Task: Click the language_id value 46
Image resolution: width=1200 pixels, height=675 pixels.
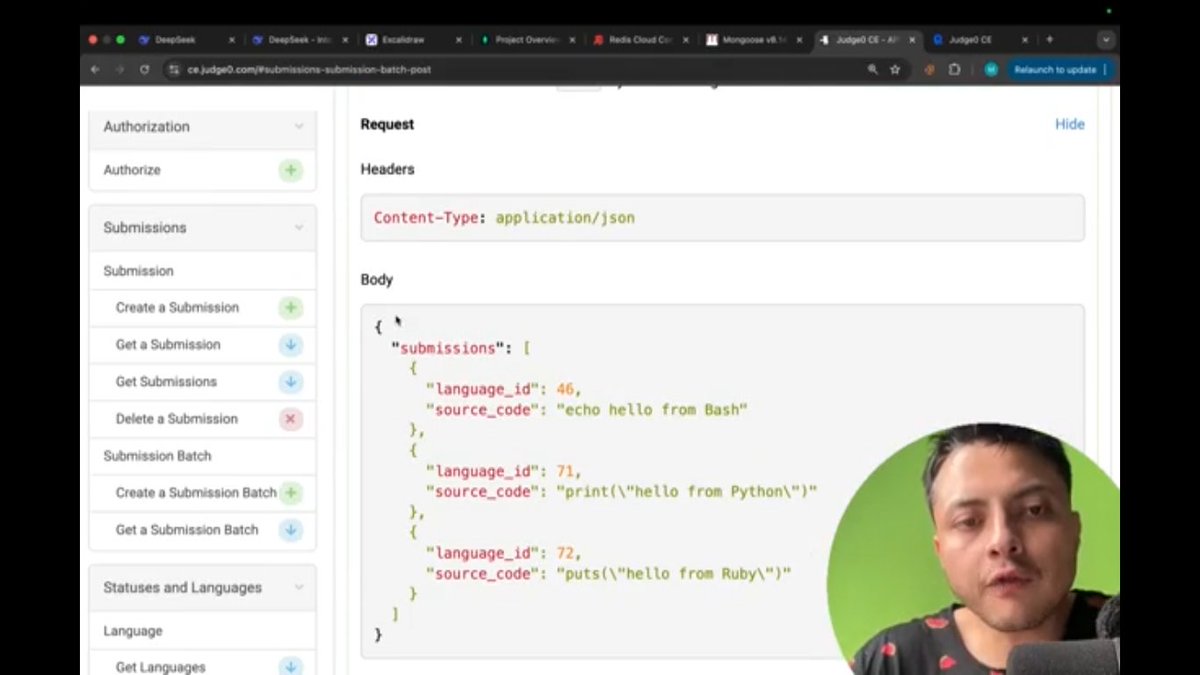Action: pyautogui.click(x=567, y=390)
